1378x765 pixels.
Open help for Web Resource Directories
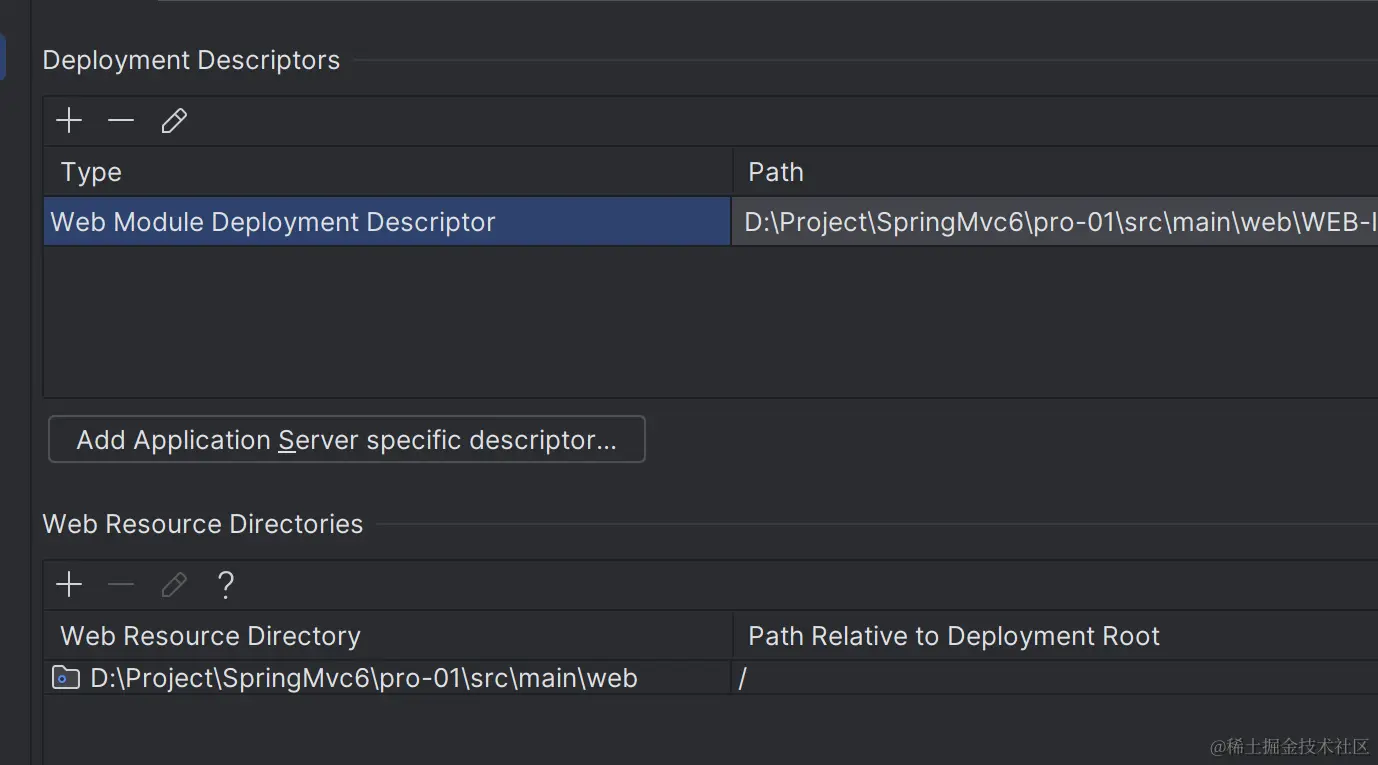tap(226, 585)
